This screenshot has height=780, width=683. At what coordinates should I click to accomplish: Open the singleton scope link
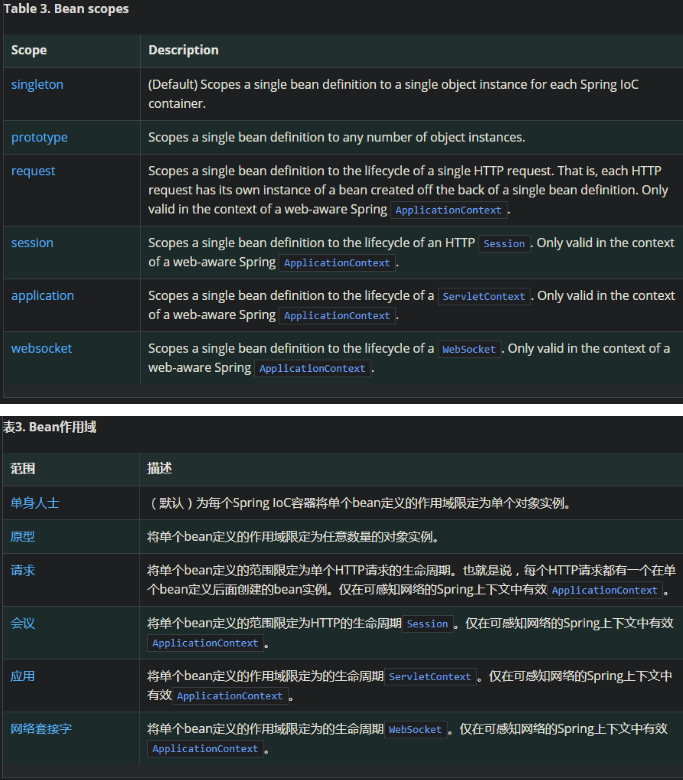coord(37,85)
